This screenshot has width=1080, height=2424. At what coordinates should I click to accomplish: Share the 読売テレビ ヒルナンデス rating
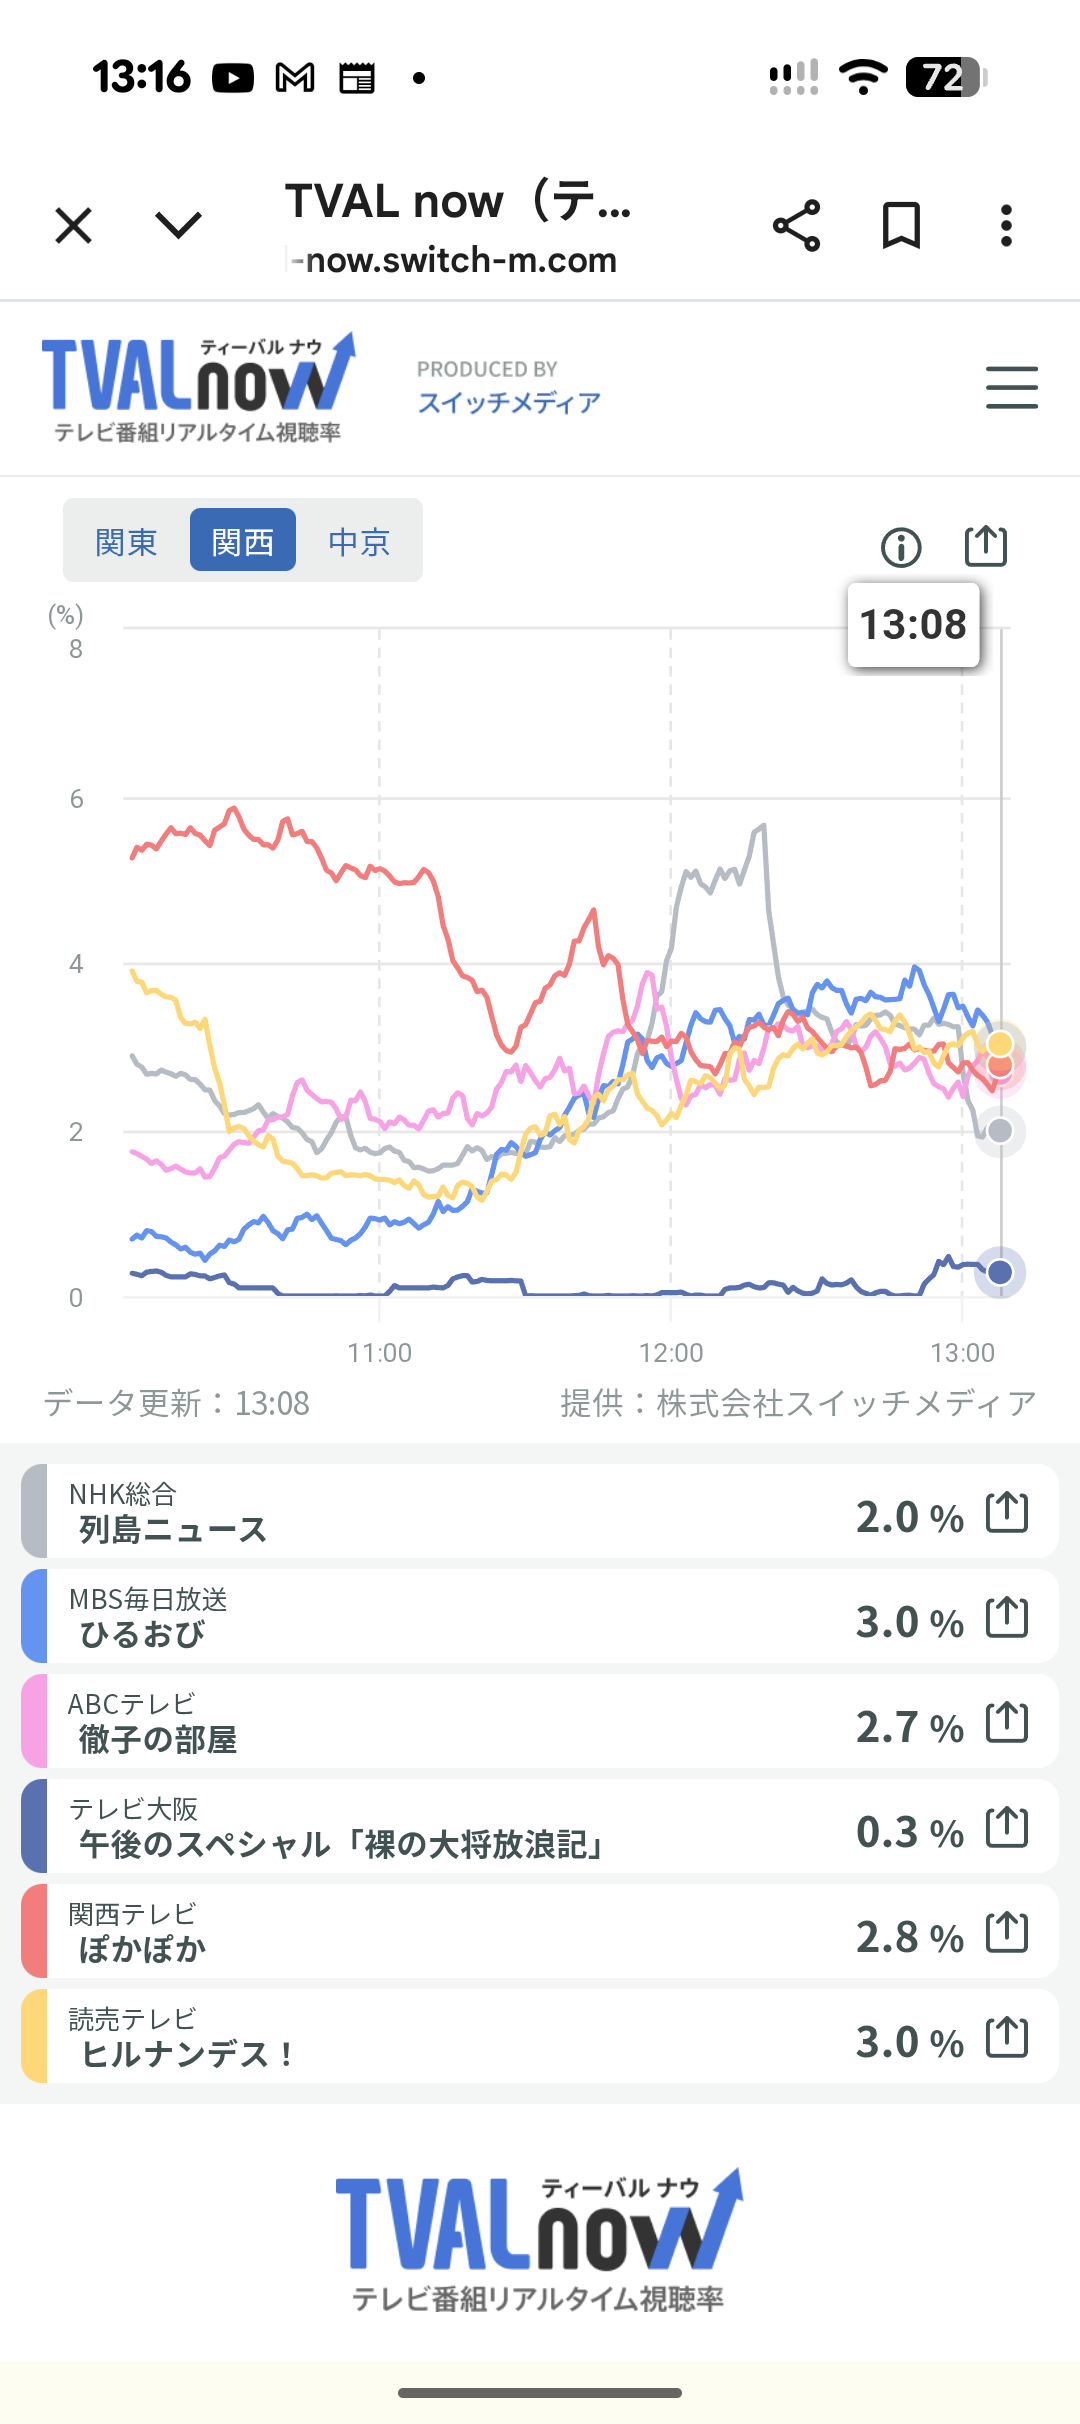pyautogui.click(x=1006, y=2037)
